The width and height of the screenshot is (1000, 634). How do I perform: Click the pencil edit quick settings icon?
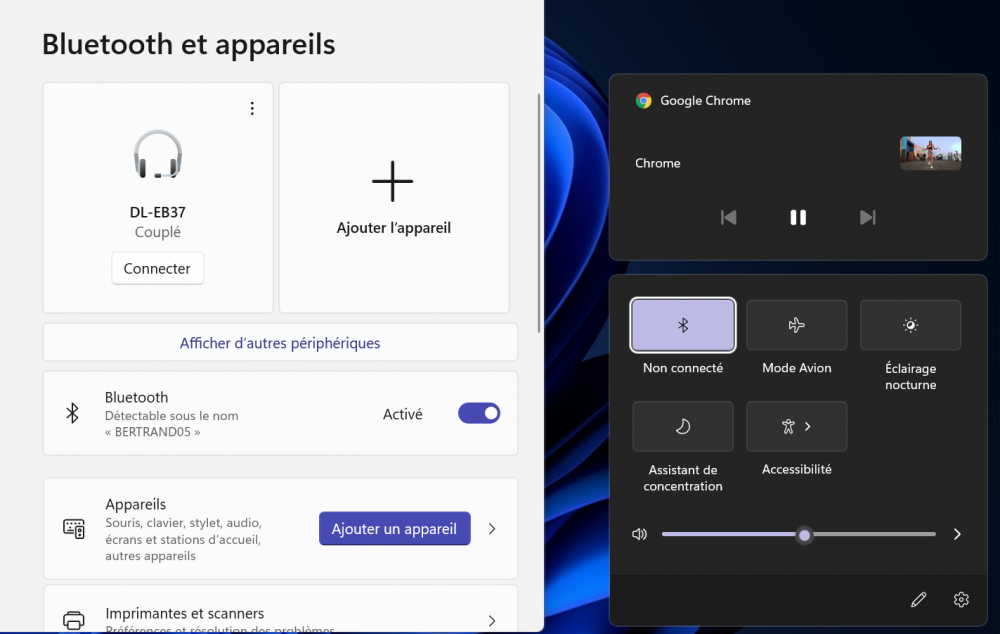(918, 599)
